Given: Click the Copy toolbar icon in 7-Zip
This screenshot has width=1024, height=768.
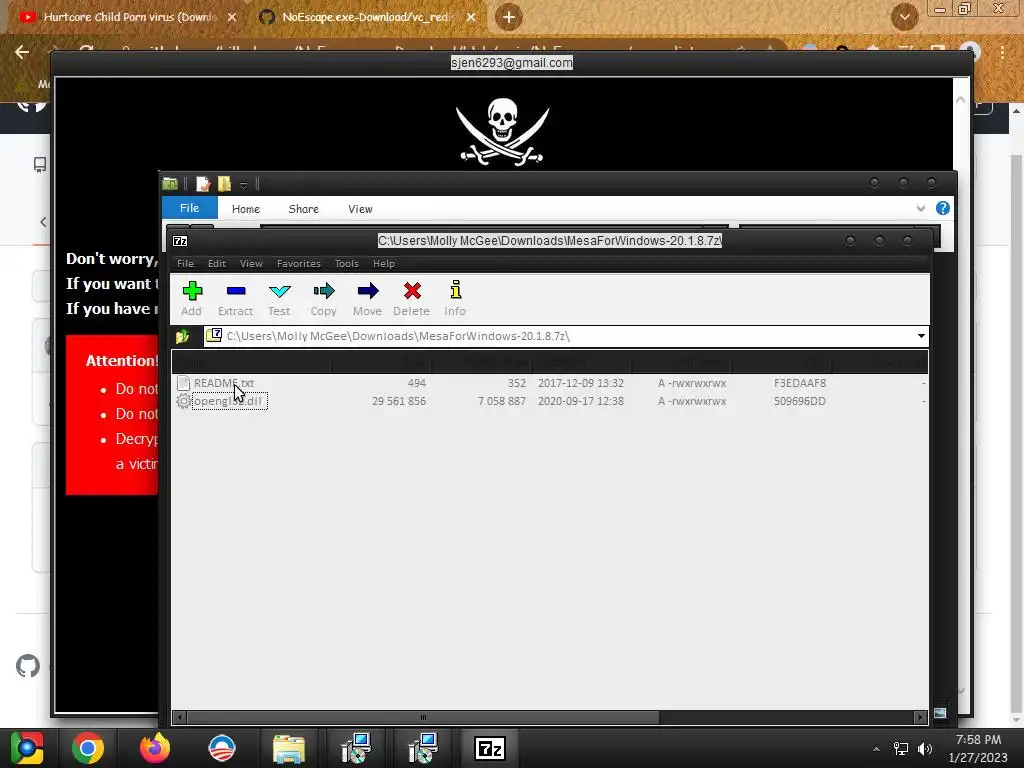Looking at the screenshot, I should 323,298.
